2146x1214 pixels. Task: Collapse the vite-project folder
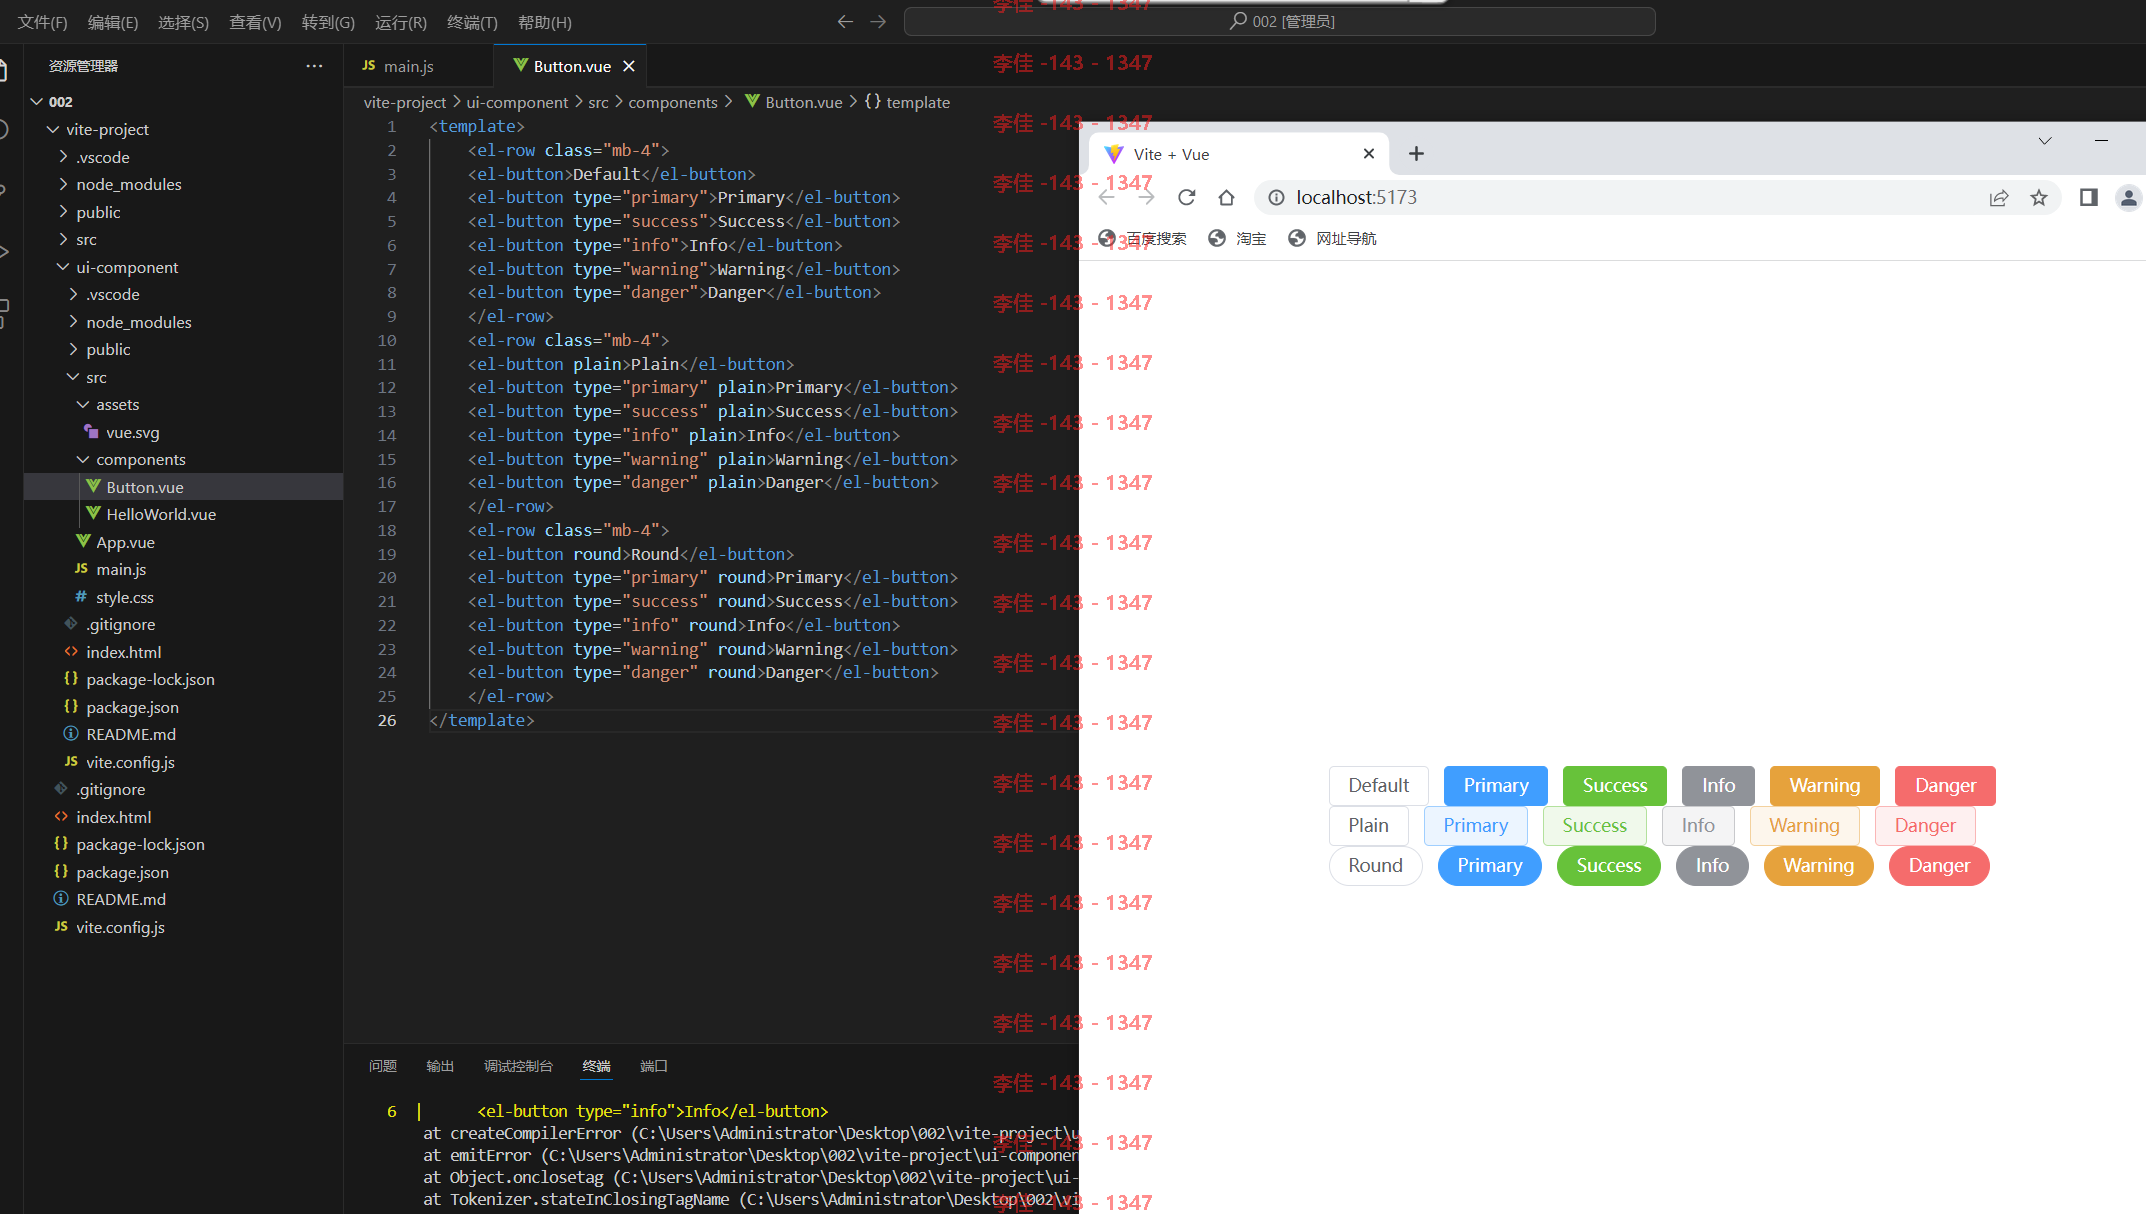(x=183, y=129)
